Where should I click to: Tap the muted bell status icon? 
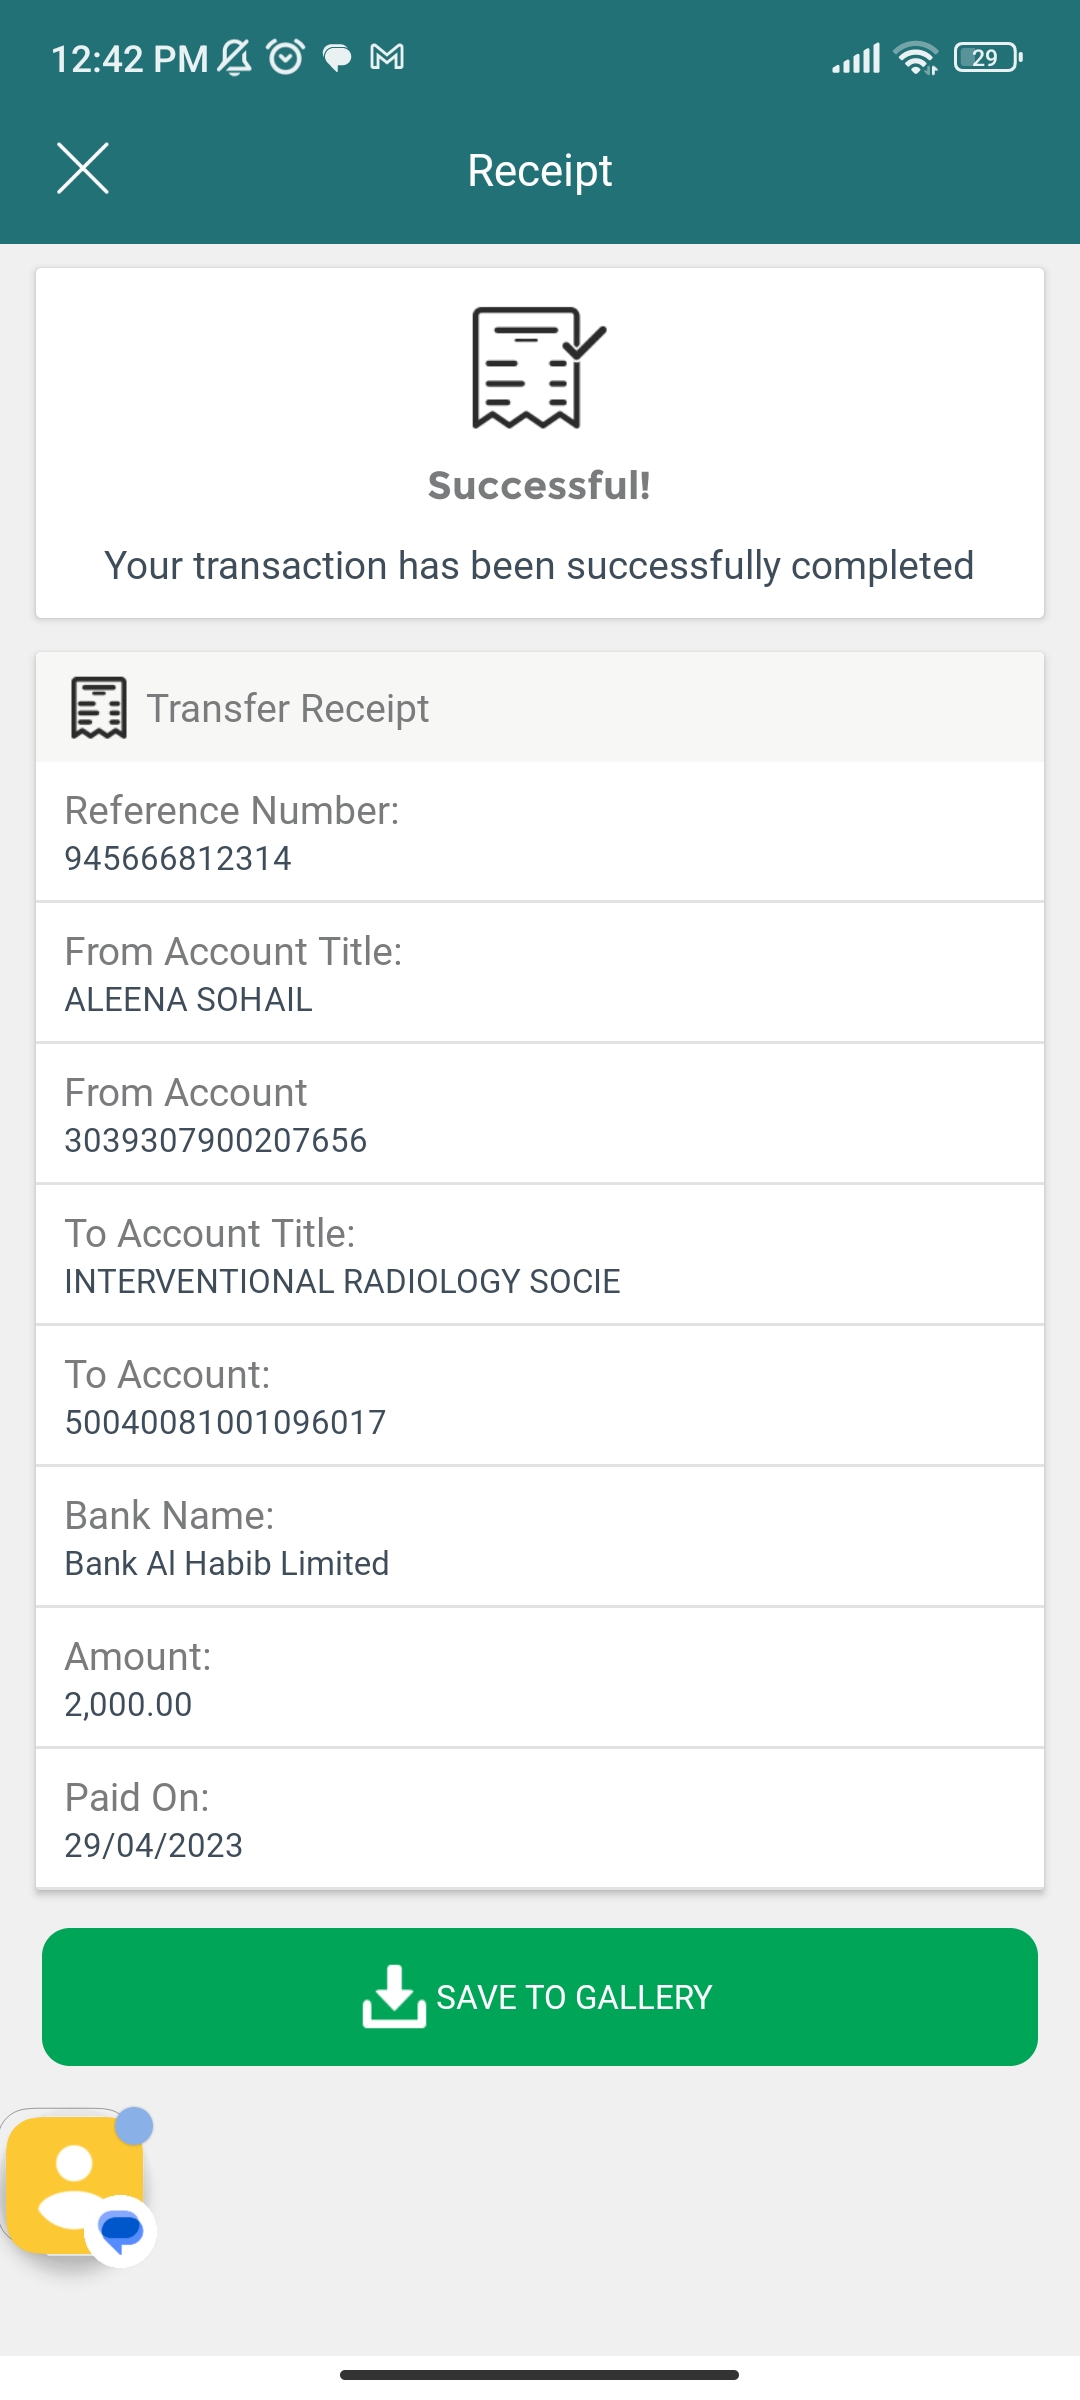coord(235,57)
